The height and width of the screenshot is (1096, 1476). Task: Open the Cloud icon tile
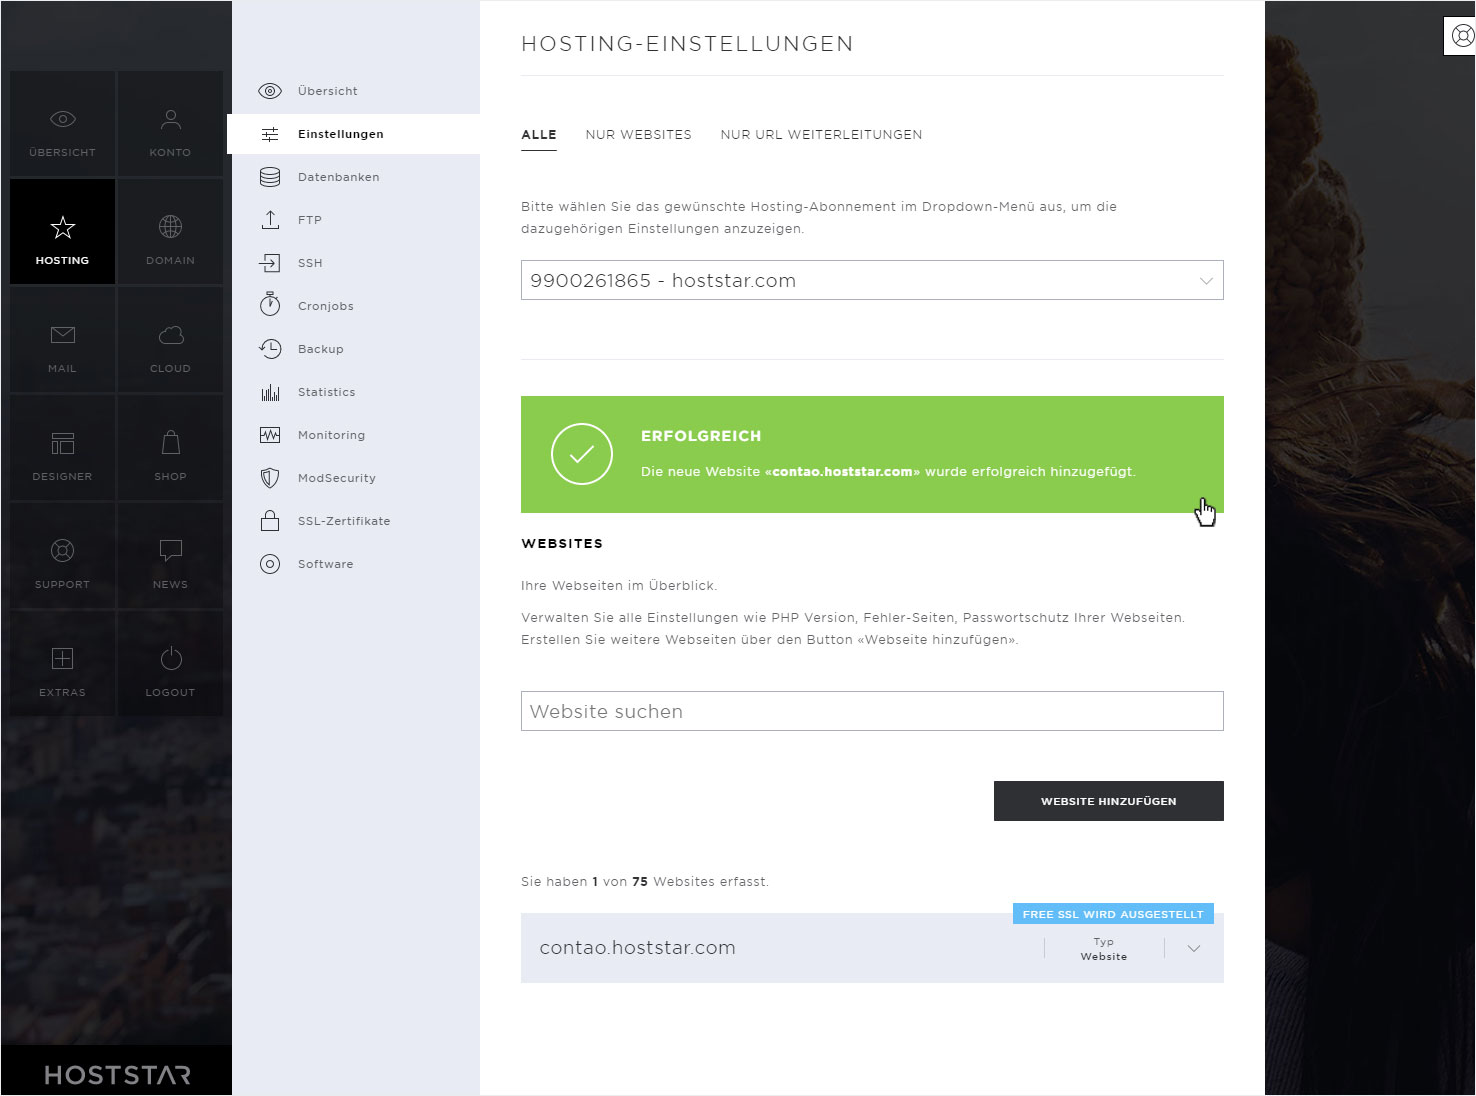[170, 340]
